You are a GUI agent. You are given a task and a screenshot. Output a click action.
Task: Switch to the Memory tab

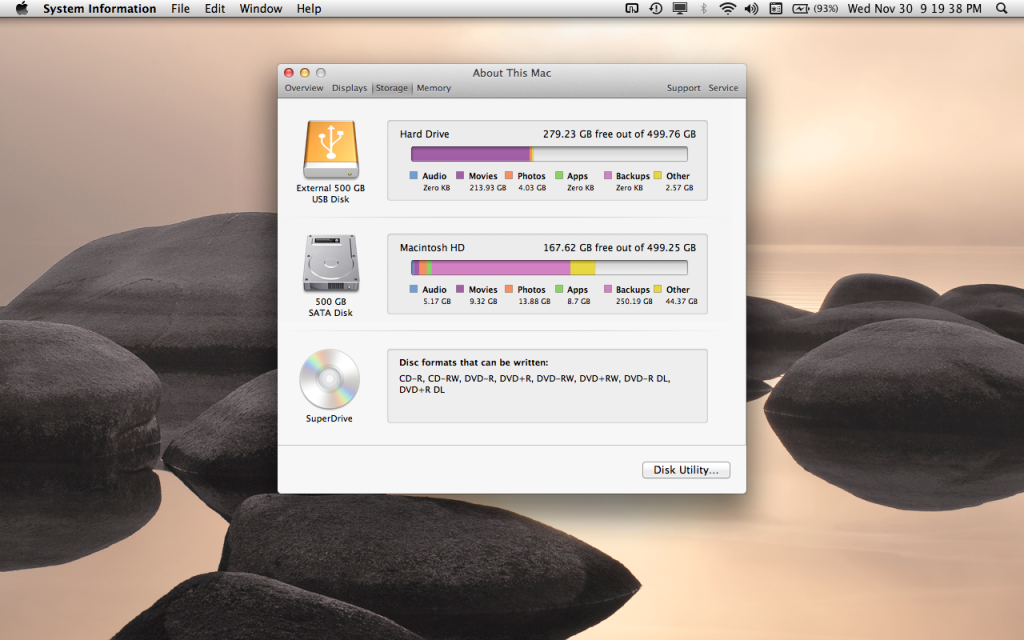click(434, 88)
